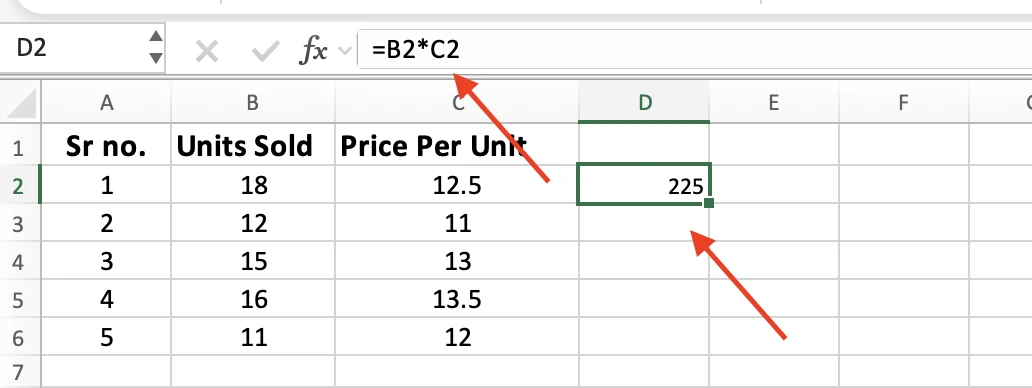Viewport: 1032px width, 388px height.
Task: Select row 6 header
Action: click(x=20, y=337)
